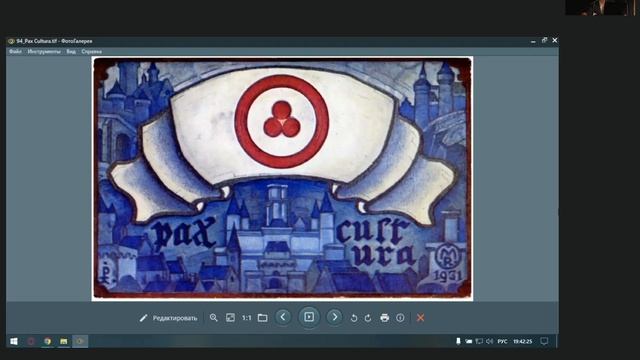
Task: Go to next image with right arrow
Action: click(335, 317)
